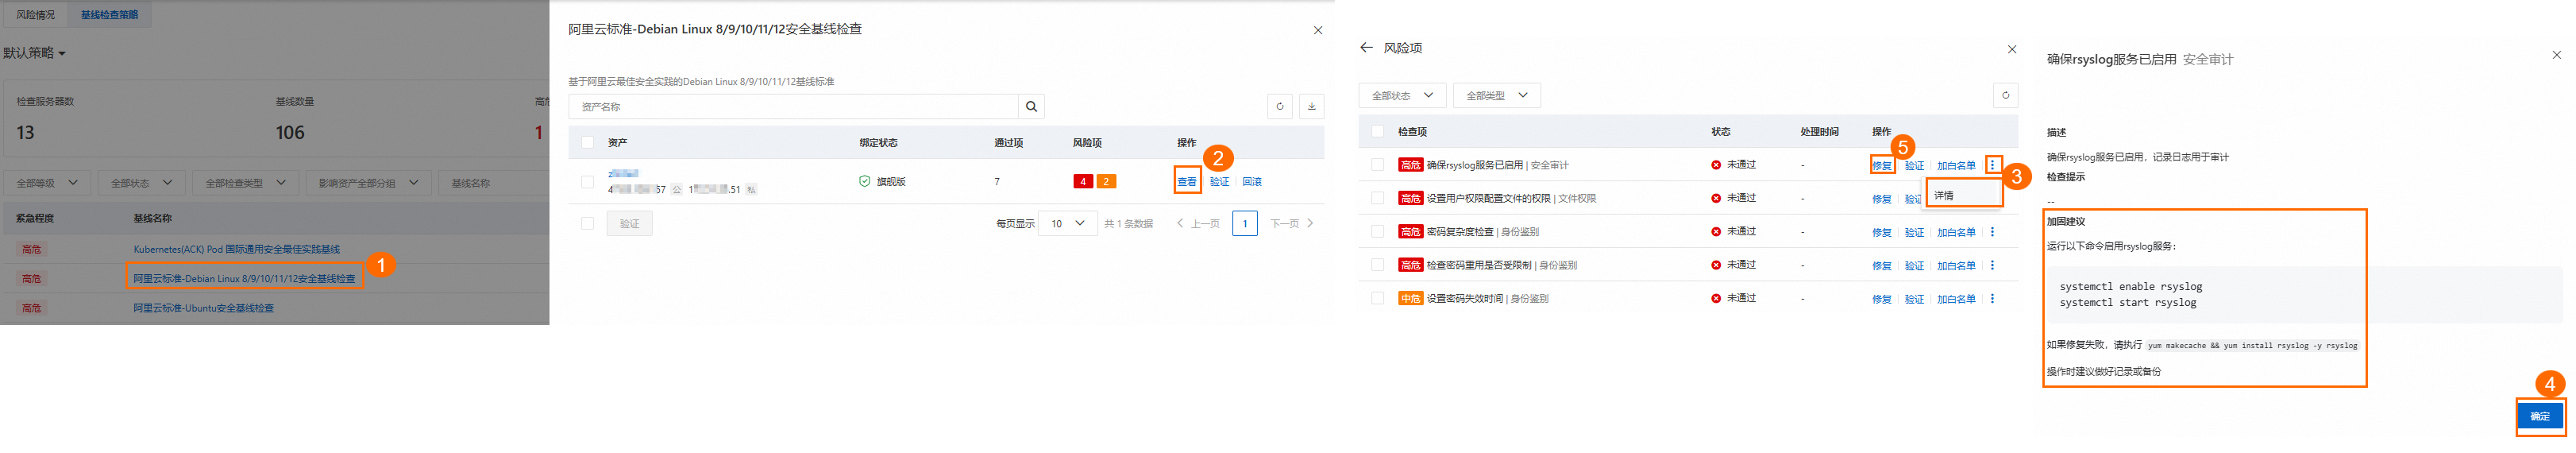
Task: Open more menu for 设置密码失效时间 row
Action: coord(1992,298)
